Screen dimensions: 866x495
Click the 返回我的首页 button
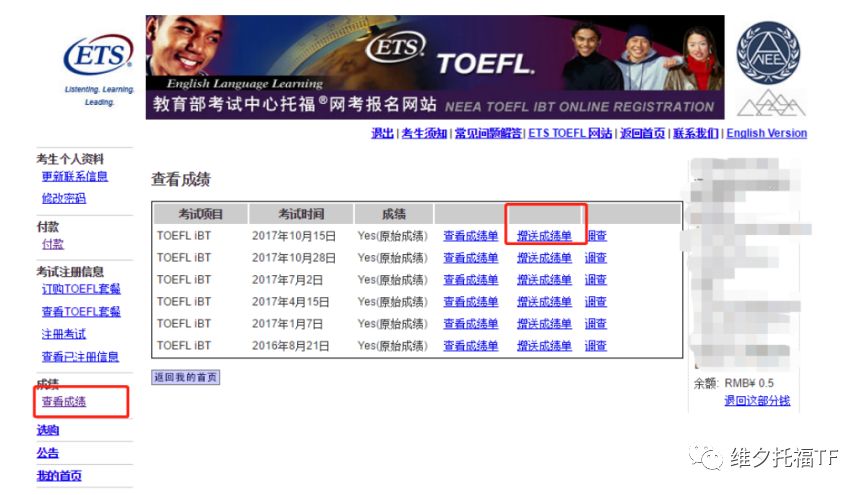click(186, 377)
